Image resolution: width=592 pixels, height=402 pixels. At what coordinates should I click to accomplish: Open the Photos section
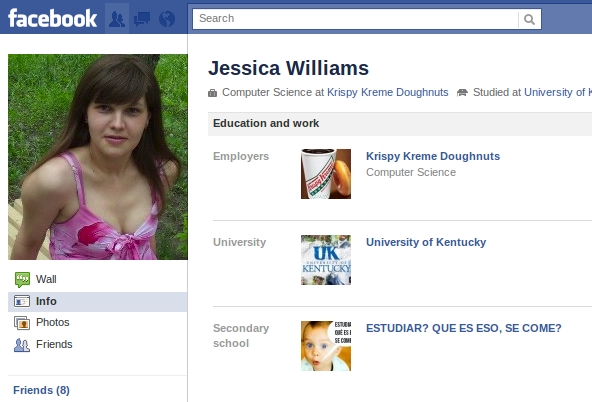(x=97, y=323)
